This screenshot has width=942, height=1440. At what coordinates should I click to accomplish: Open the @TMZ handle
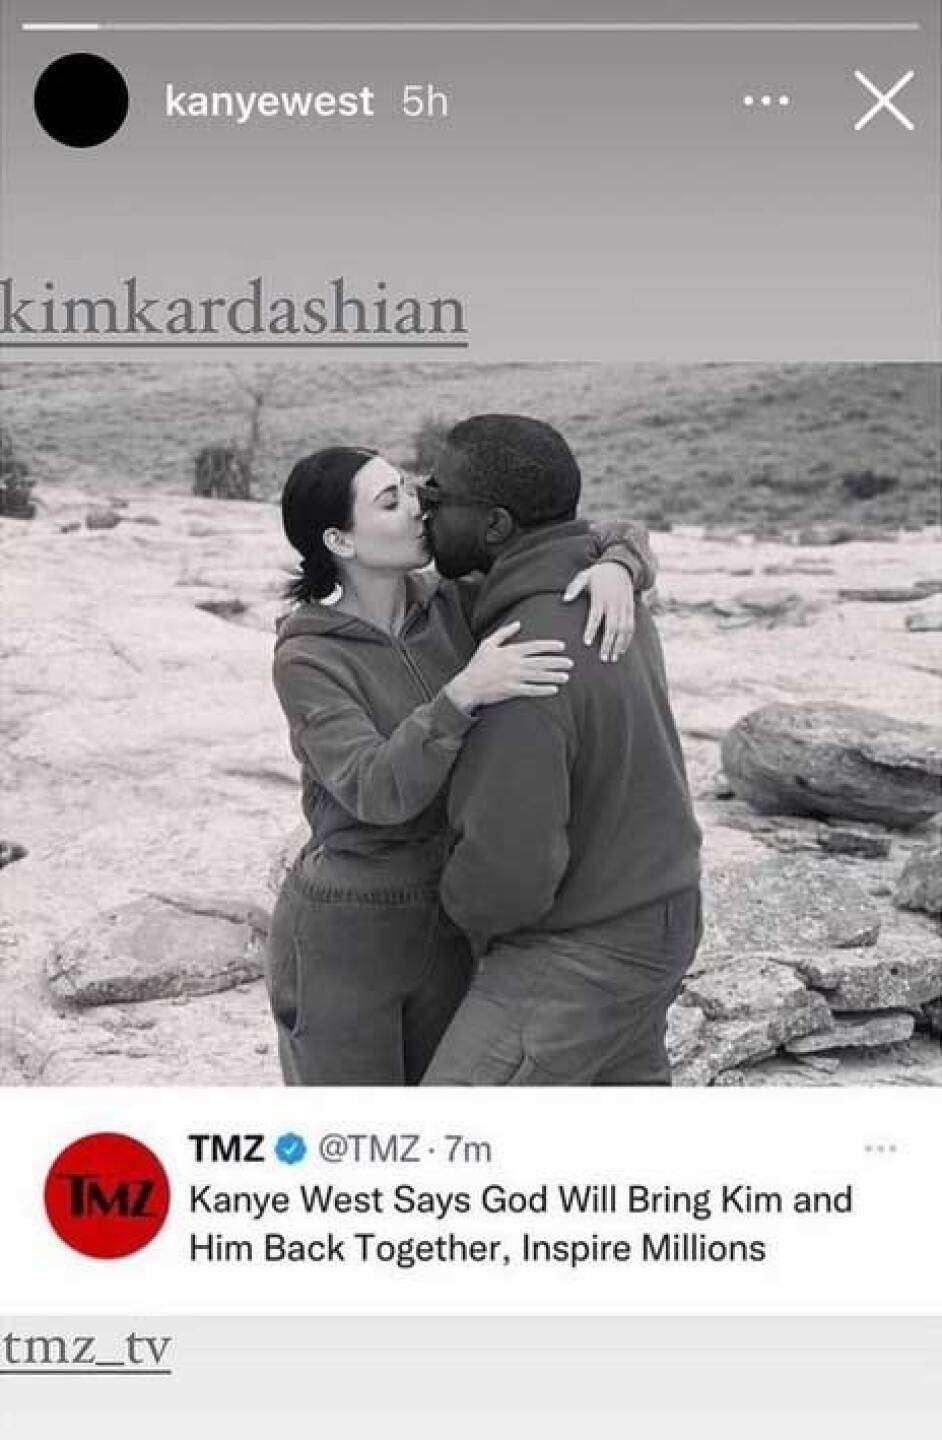368,1151
